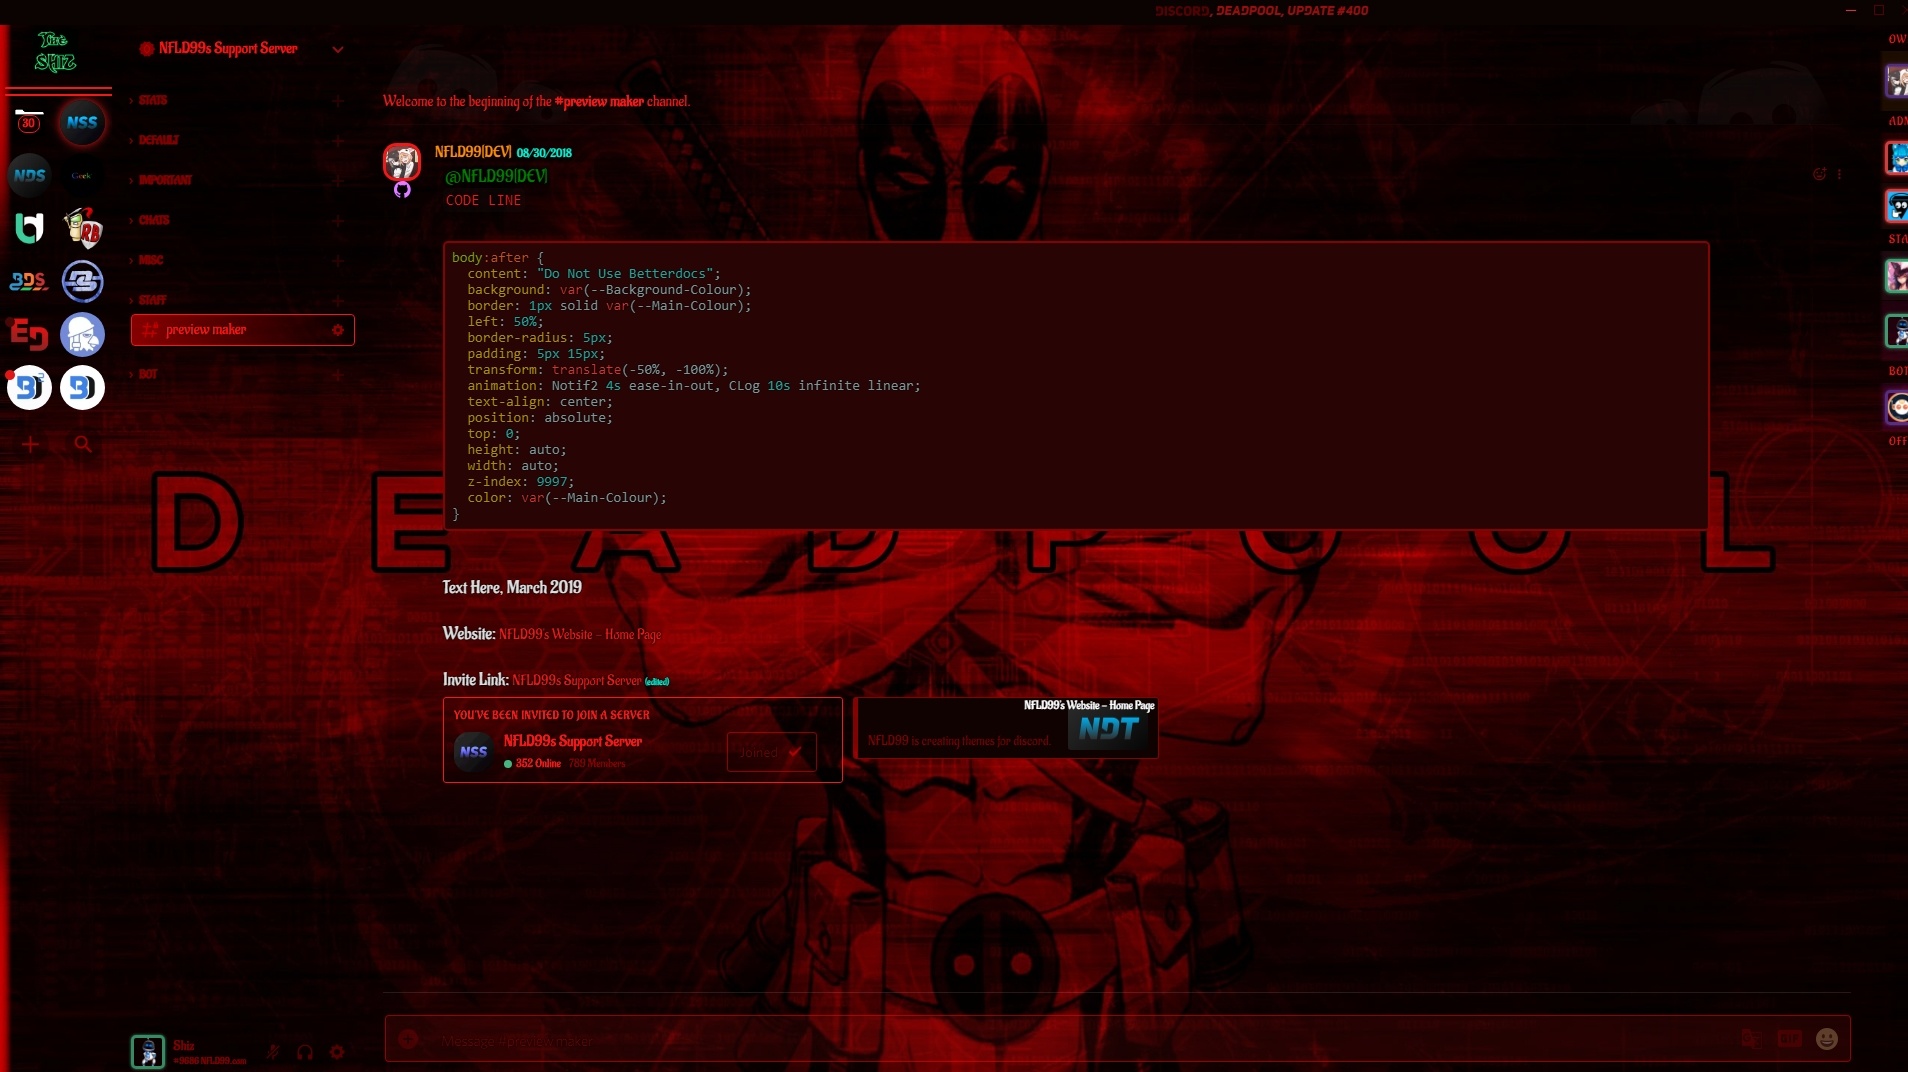This screenshot has height=1072, width=1908.
Task: Open the RB knight server icon
Action: (82, 228)
